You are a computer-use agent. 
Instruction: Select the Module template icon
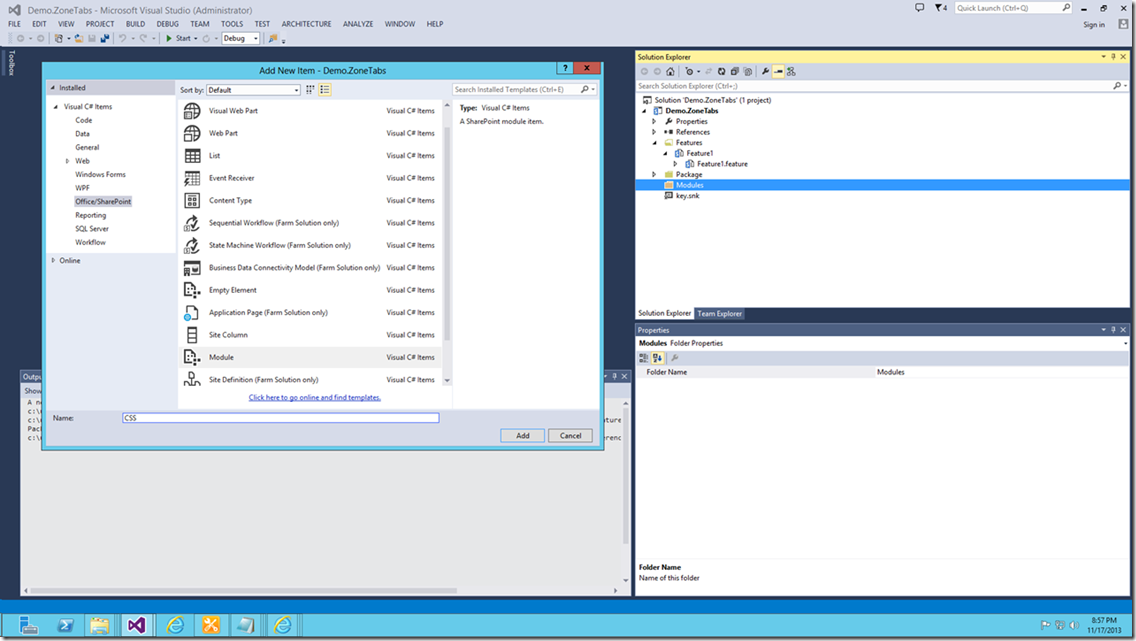(192, 357)
